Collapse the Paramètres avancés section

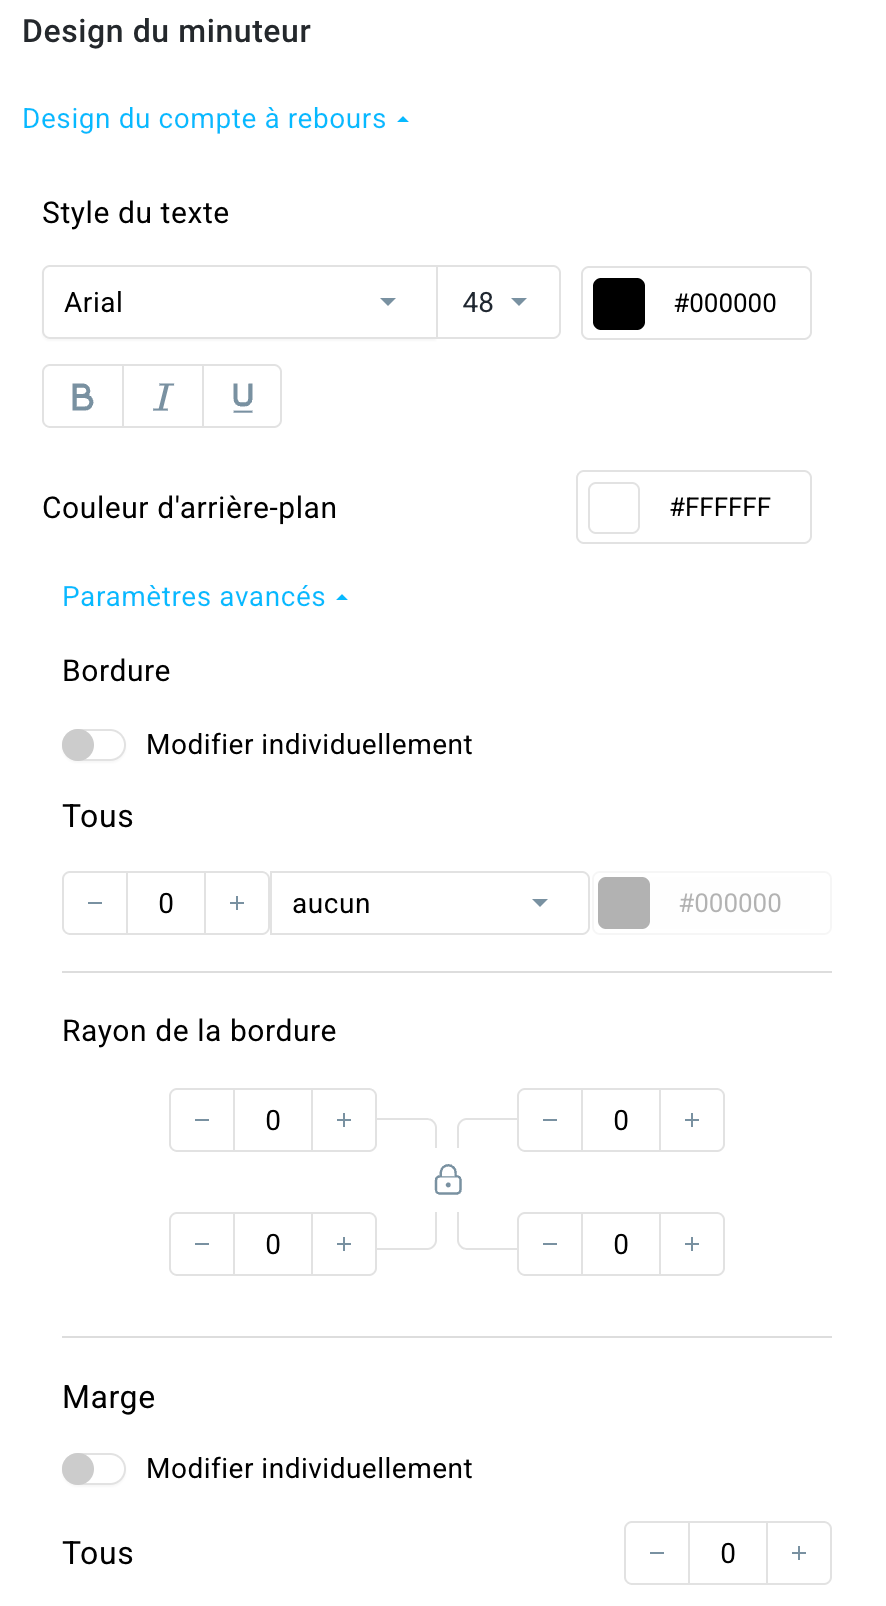point(204,597)
